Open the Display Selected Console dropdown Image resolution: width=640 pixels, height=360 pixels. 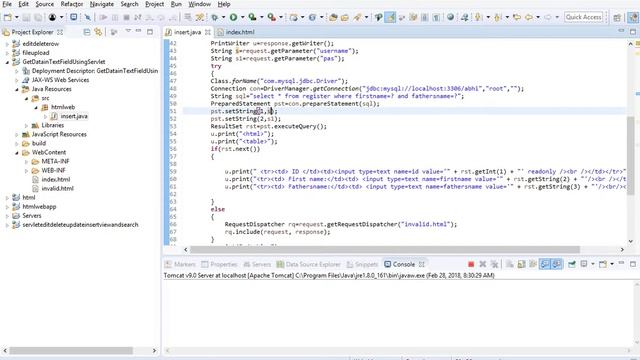pyautogui.click(x=593, y=264)
